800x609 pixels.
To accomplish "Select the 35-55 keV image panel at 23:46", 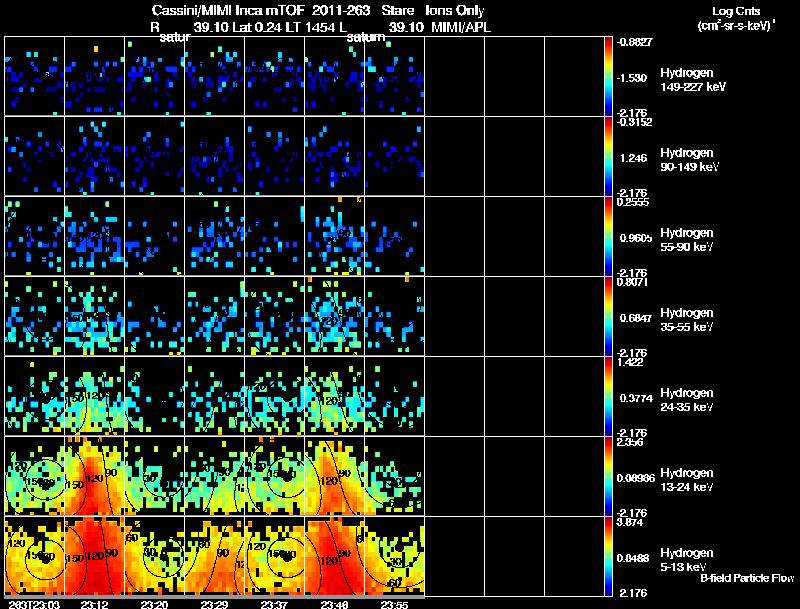I will pos(335,316).
